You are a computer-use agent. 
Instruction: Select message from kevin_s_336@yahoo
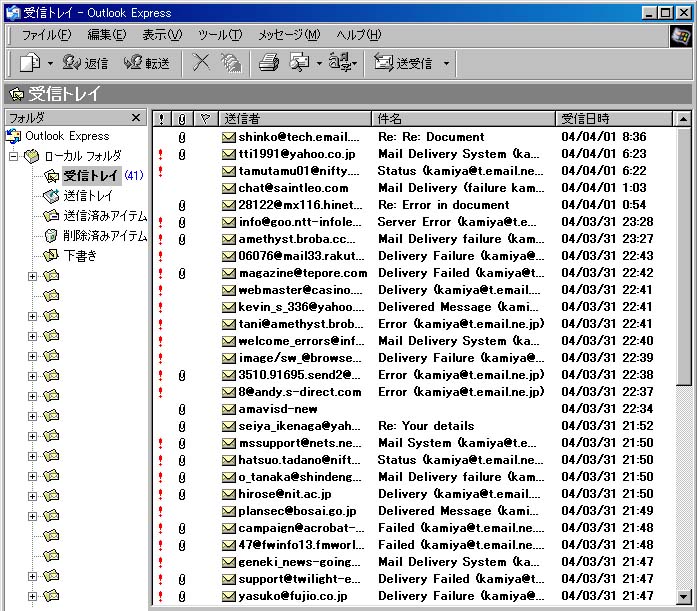[301, 307]
